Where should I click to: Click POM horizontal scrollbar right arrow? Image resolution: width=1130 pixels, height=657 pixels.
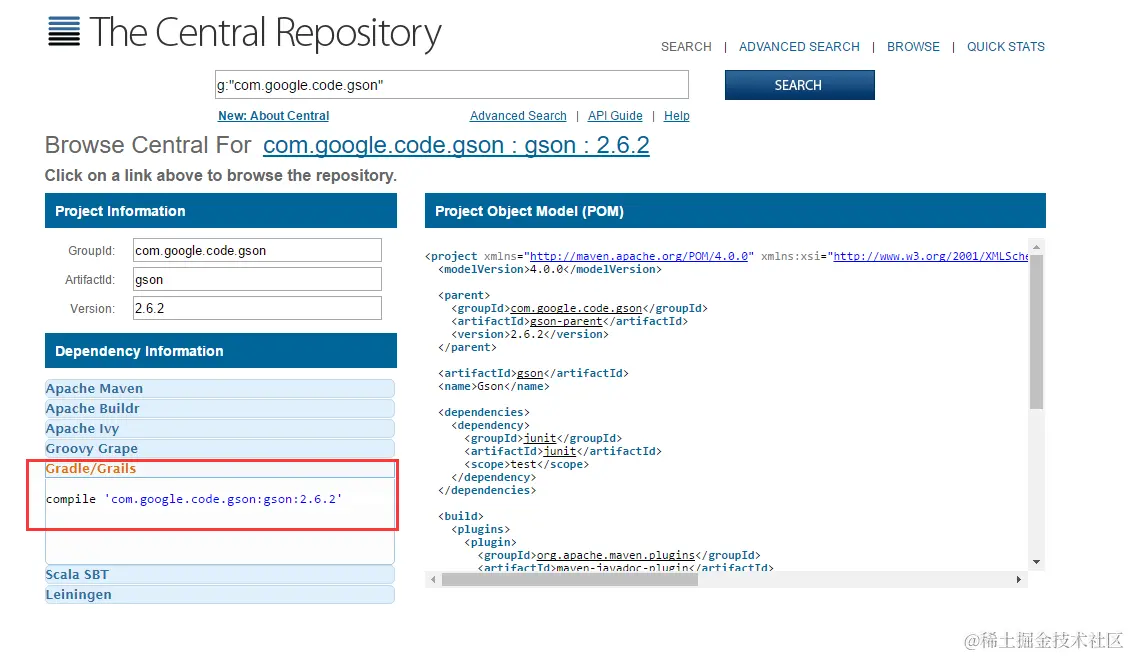pyautogui.click(x=1019, y=580)
